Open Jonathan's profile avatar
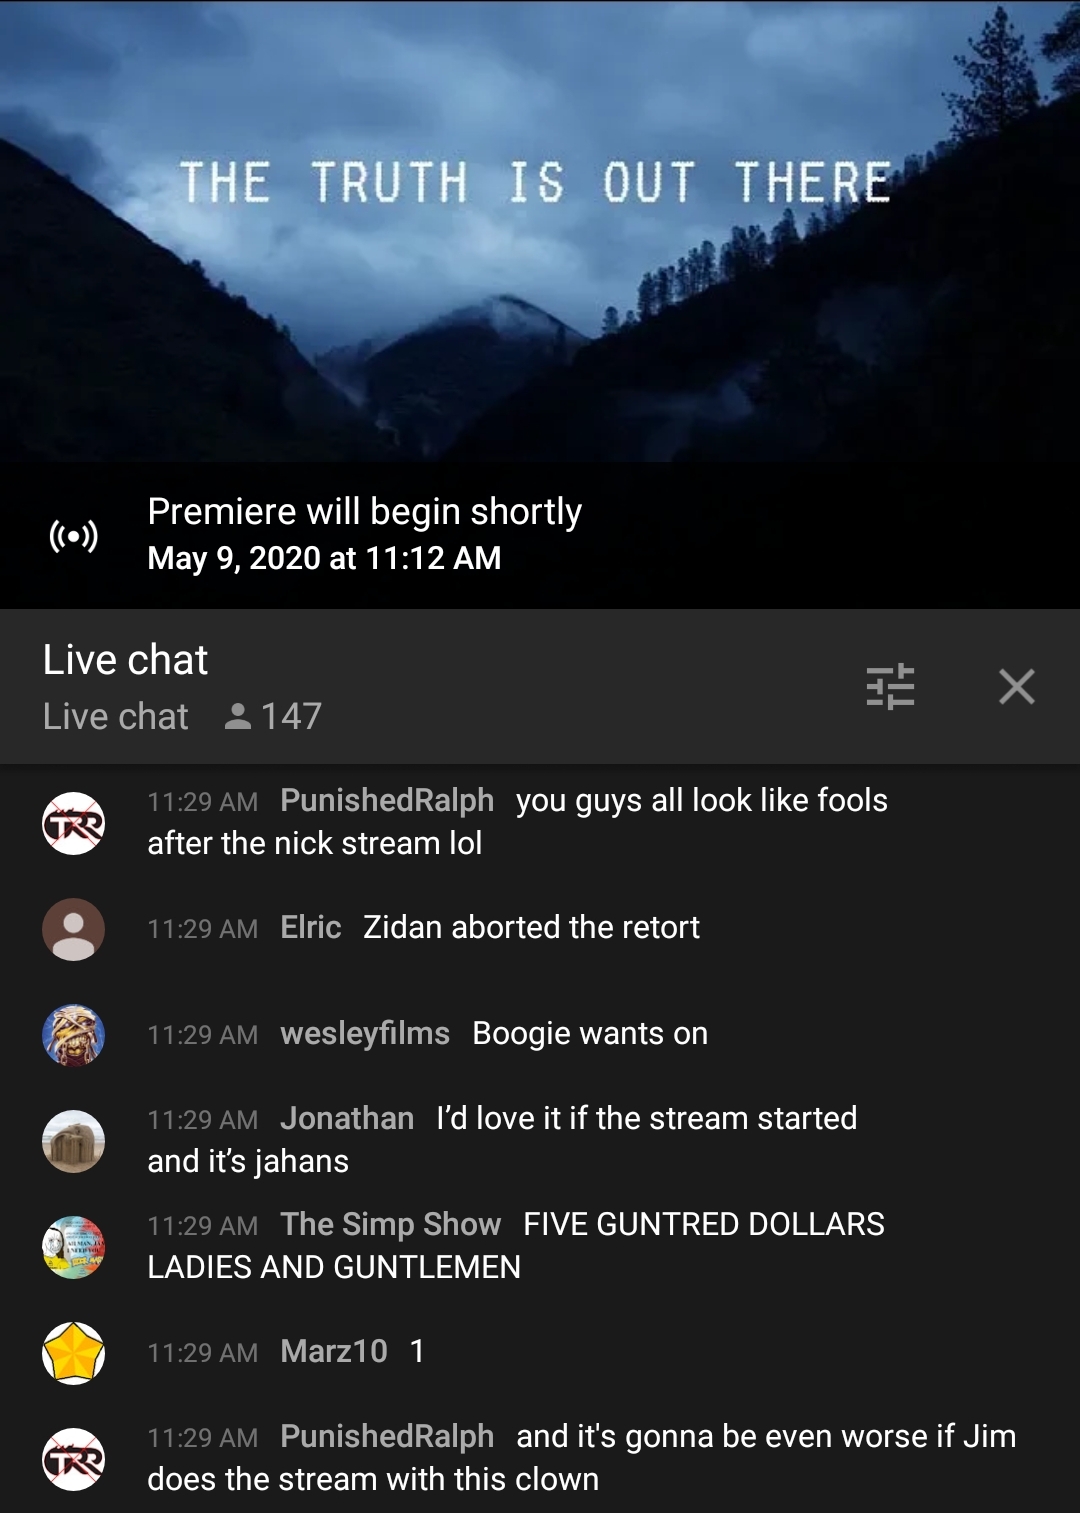Image resolution: width=1080 pixels, height=1513 pixels. click(73, 1141)
